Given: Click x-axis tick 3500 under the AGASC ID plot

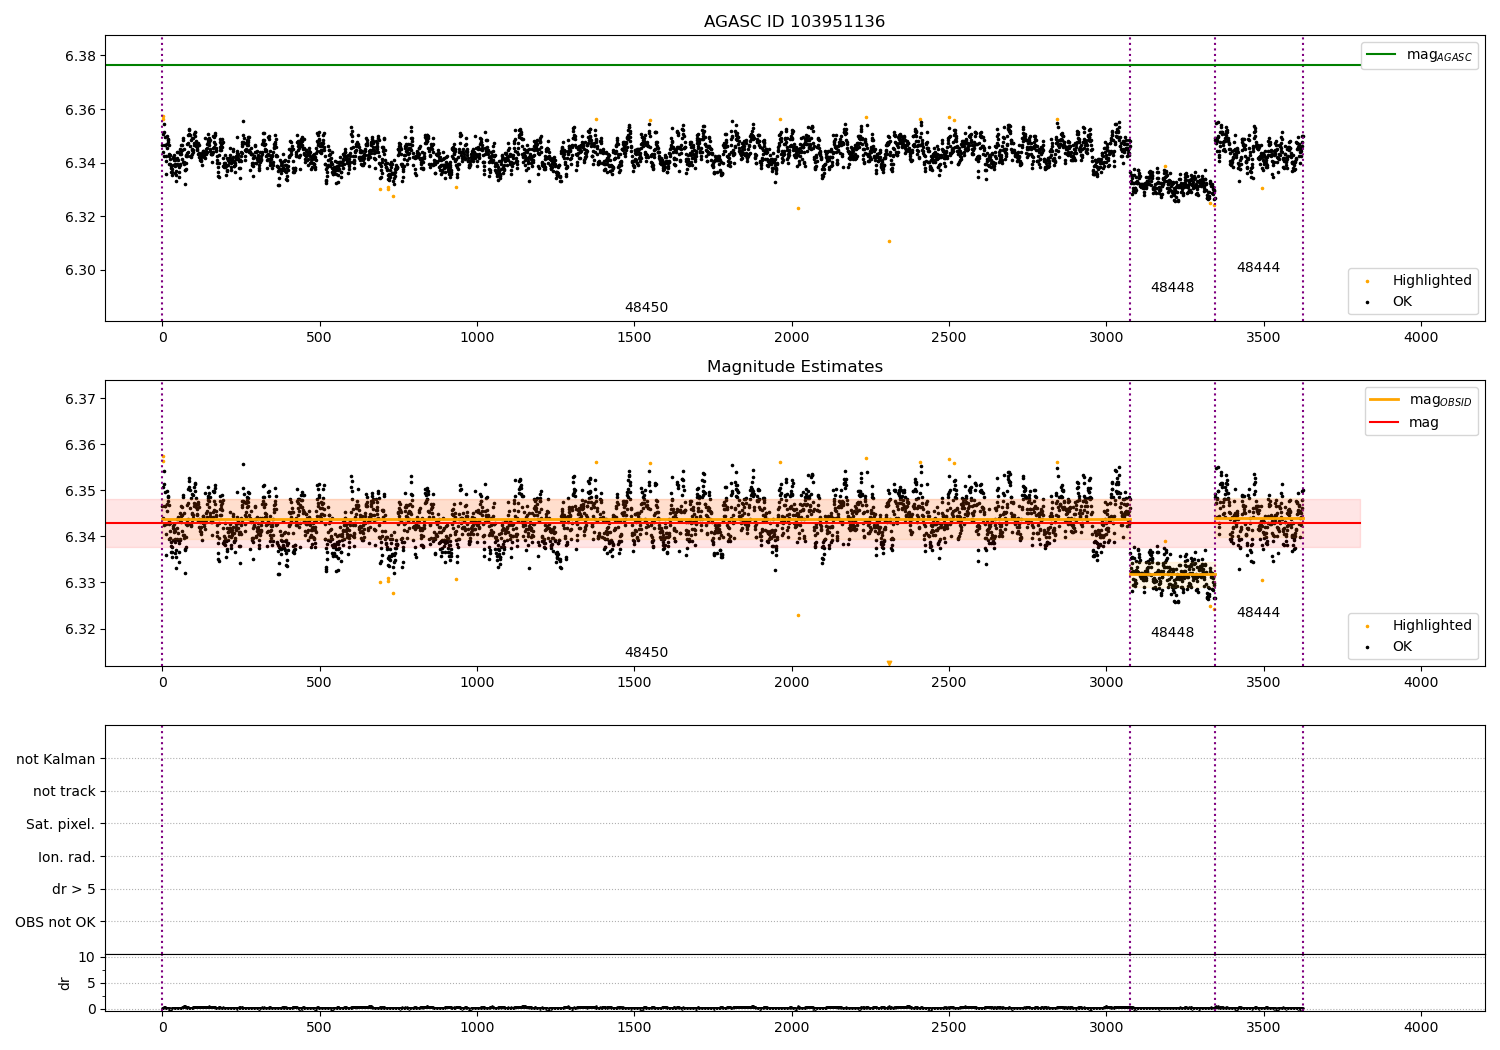Looking at the screenshot, I should [1264, 337].
